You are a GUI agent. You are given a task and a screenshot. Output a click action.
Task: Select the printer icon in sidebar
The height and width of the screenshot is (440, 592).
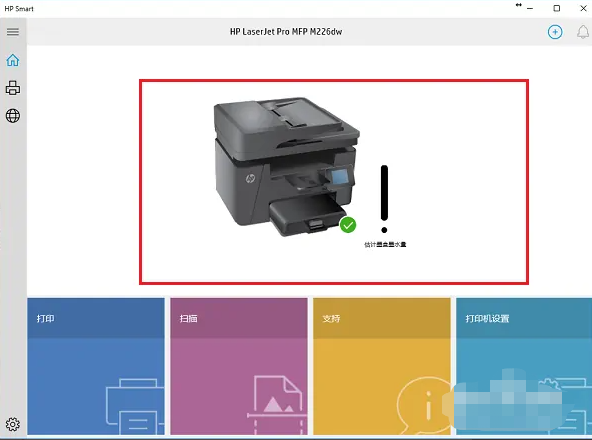point(13,88)
